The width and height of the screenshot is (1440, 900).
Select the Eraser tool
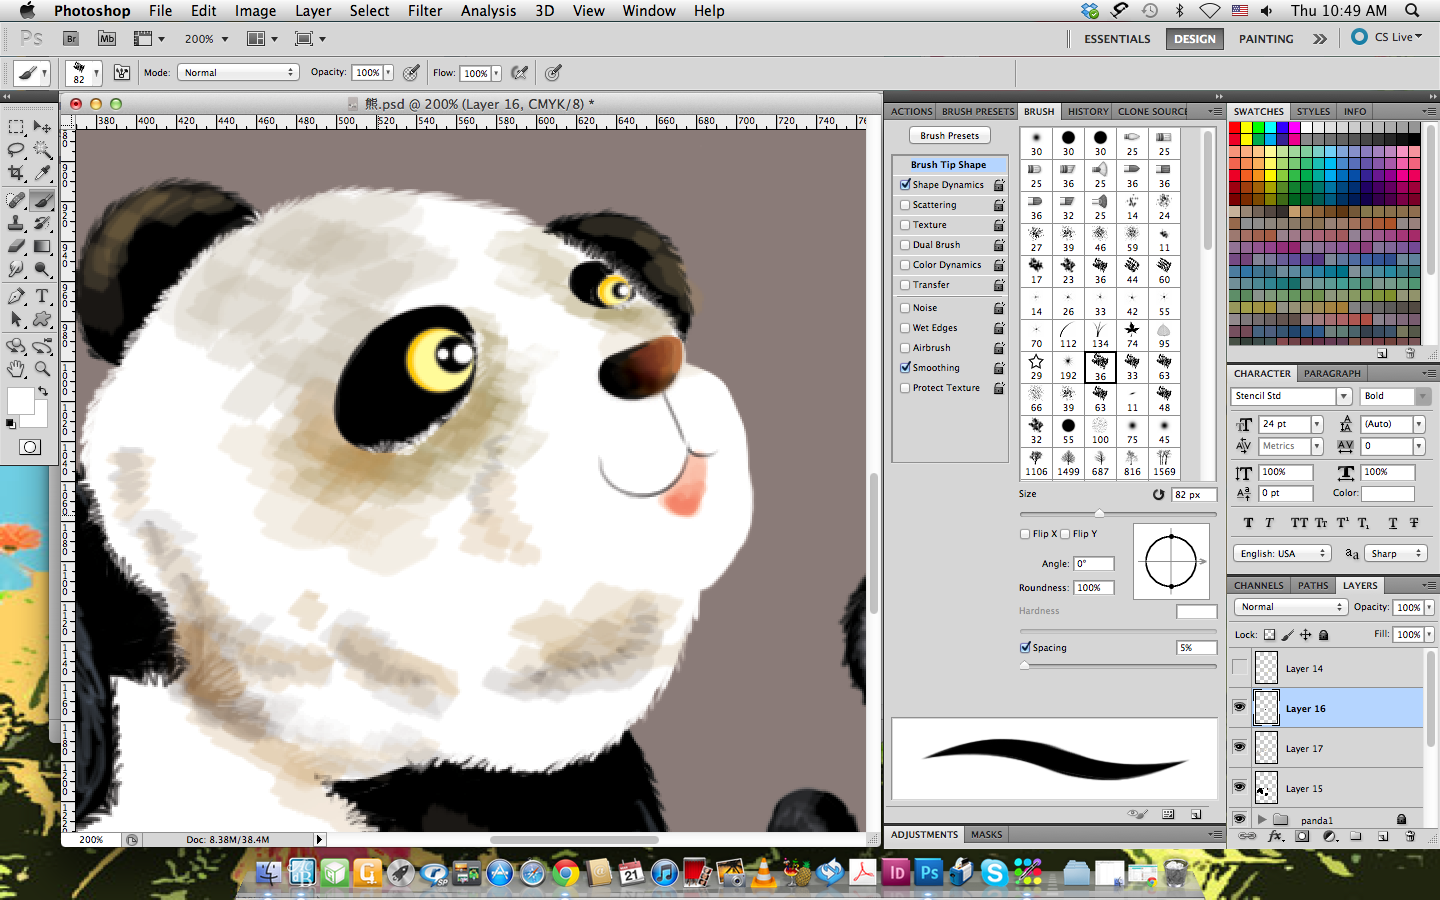[x=16, y=246]
